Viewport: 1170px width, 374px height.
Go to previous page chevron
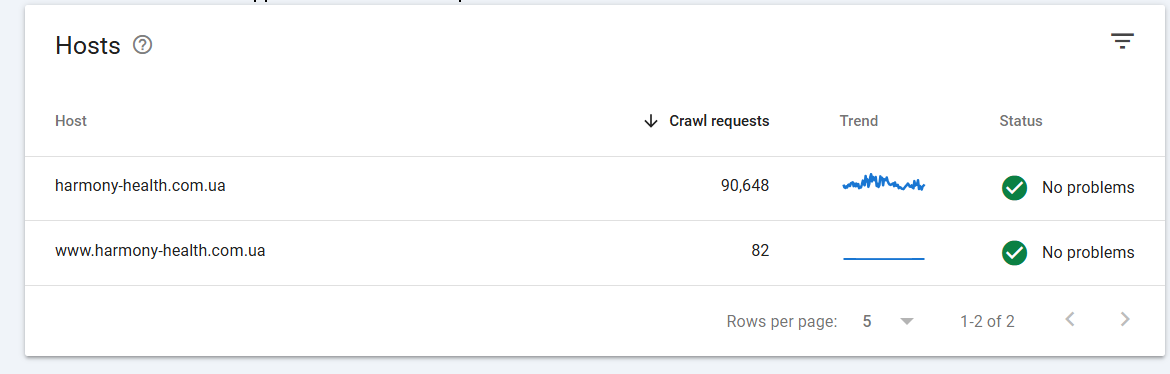tap(1069, 320)
